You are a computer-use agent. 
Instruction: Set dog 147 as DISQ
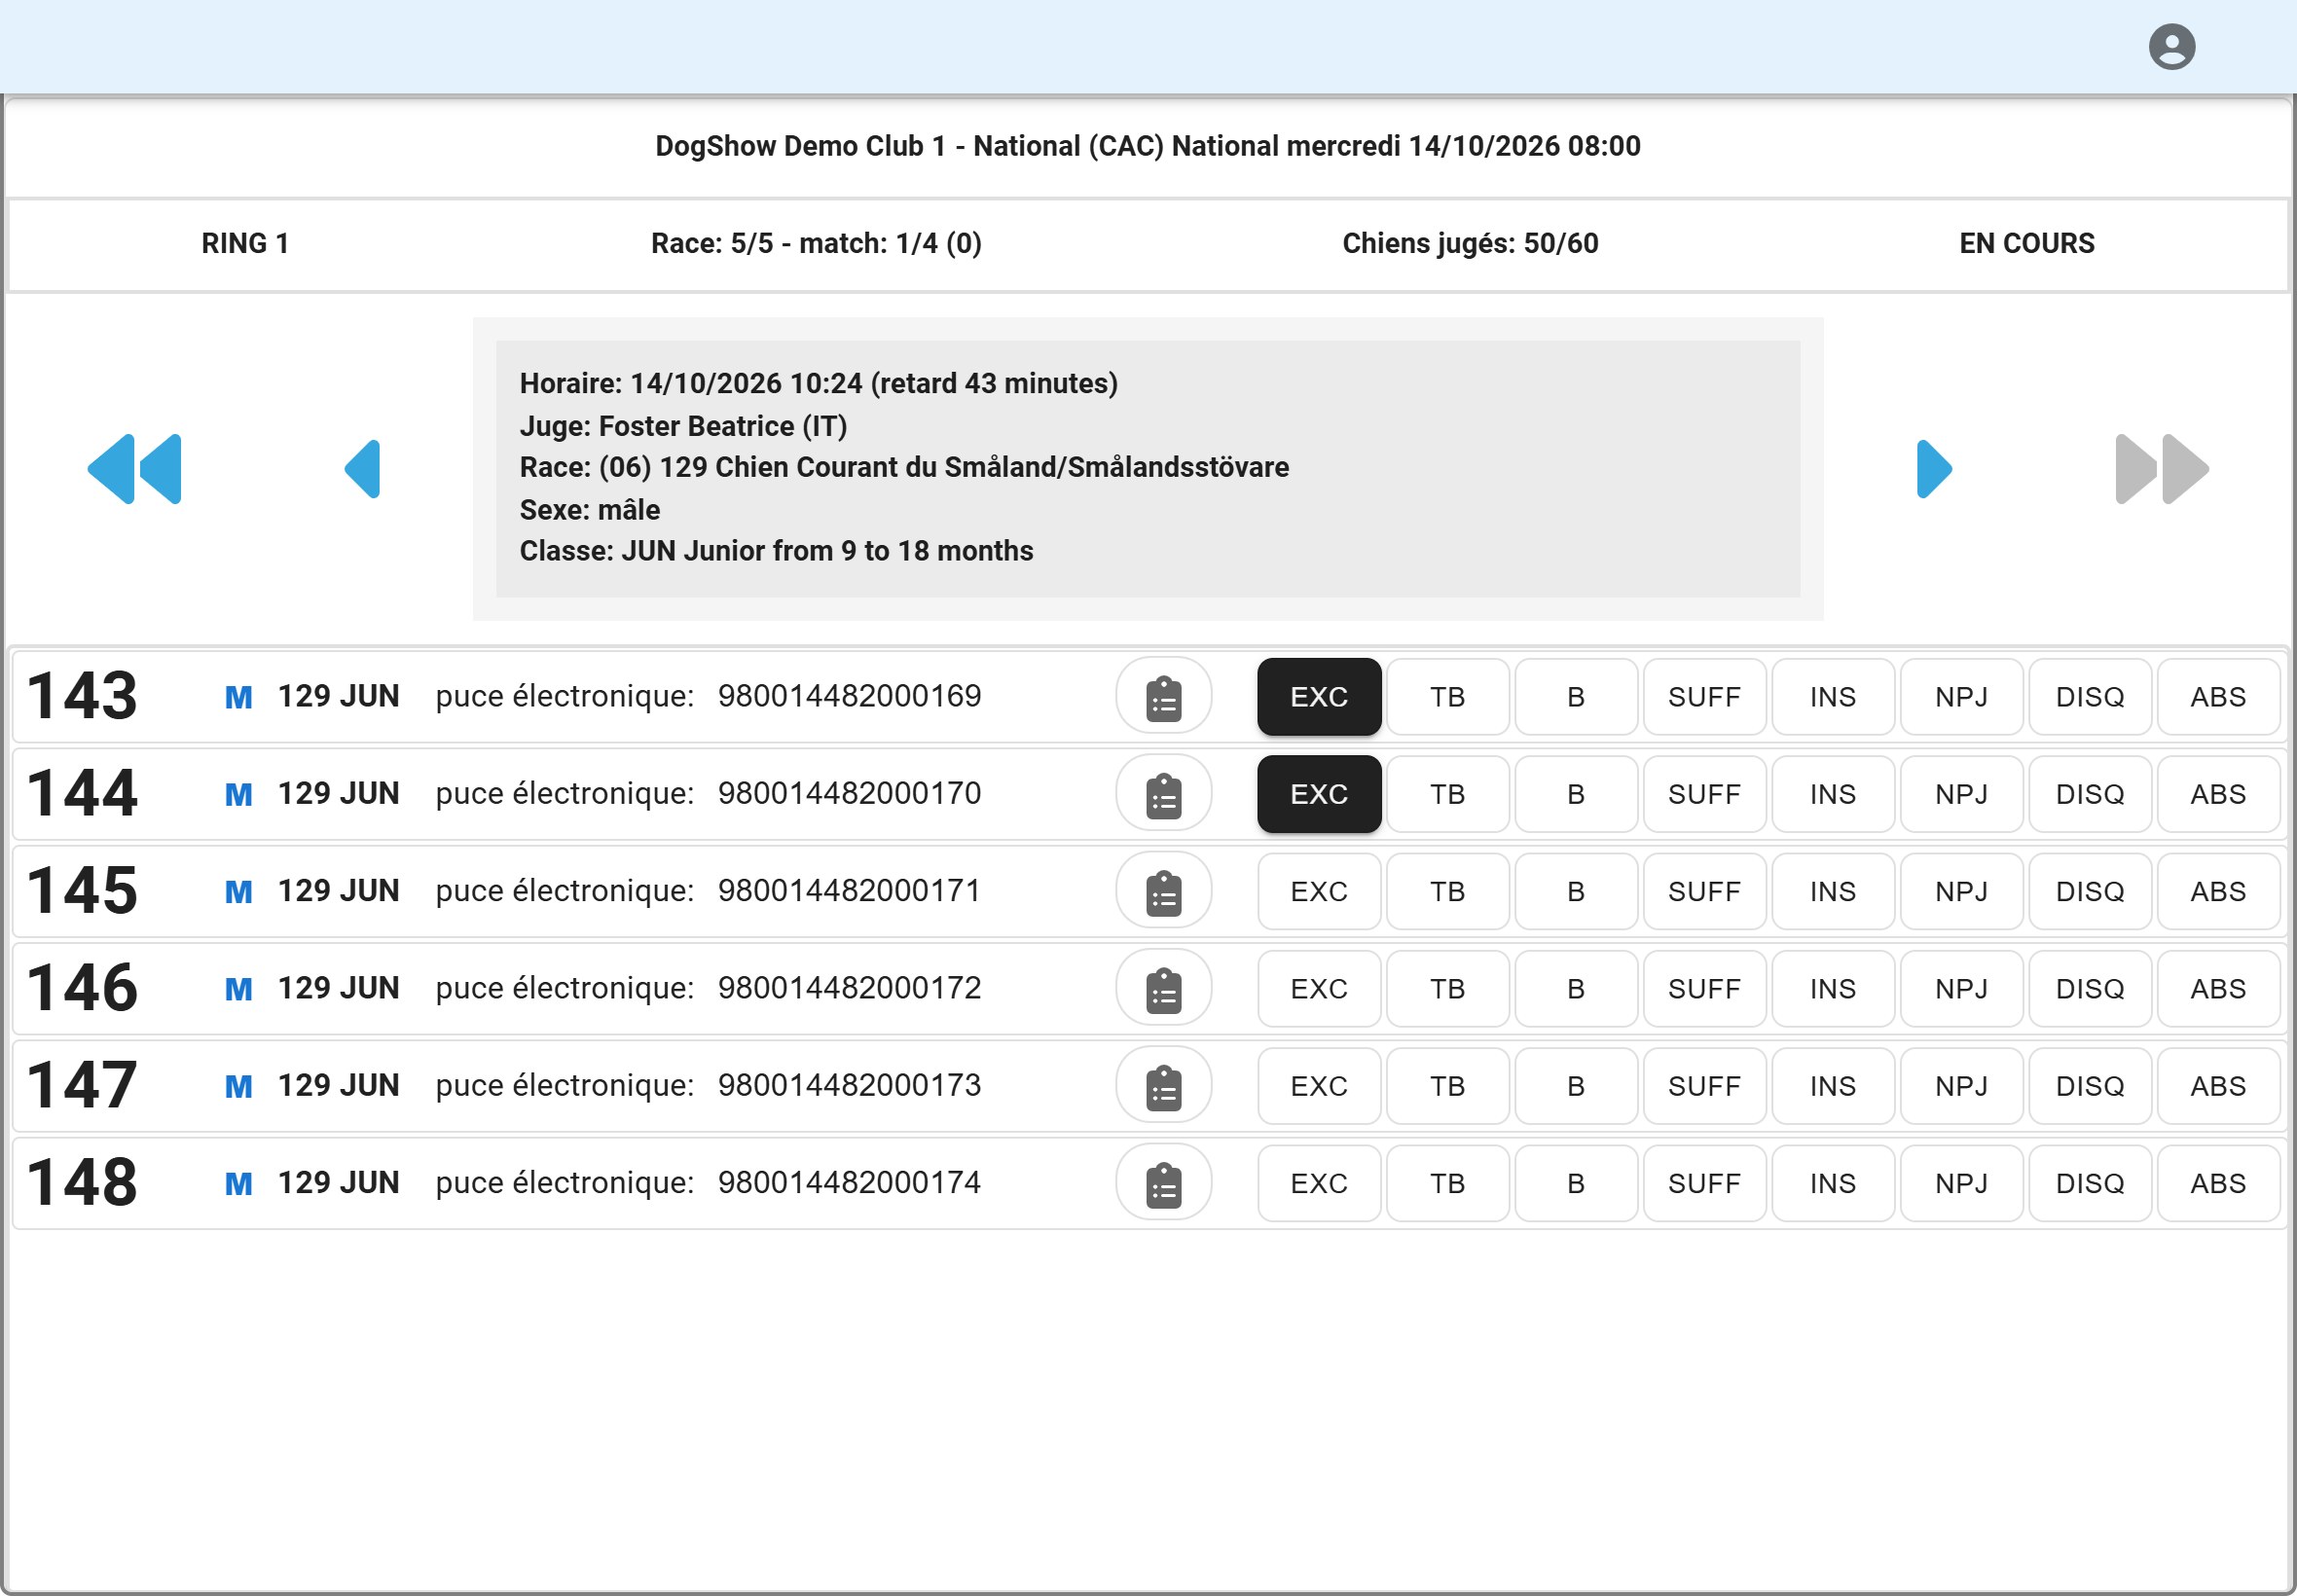2090,1085
